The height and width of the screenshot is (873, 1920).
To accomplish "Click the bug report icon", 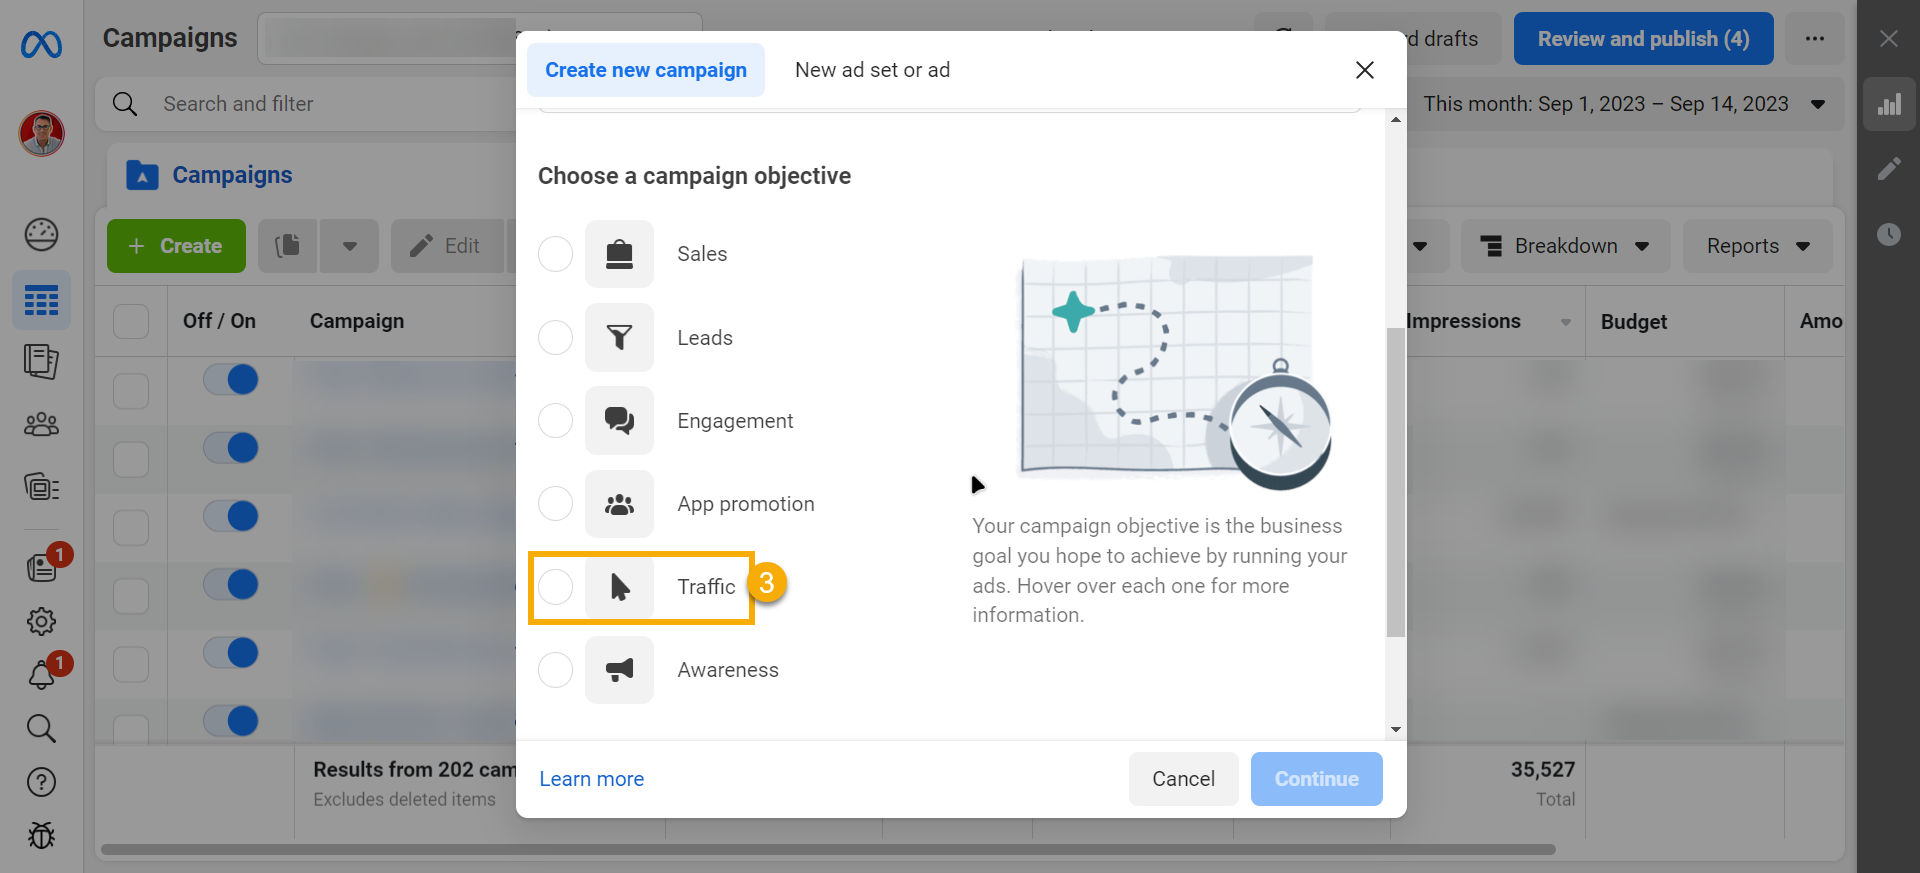I will [x=41, y=835].
